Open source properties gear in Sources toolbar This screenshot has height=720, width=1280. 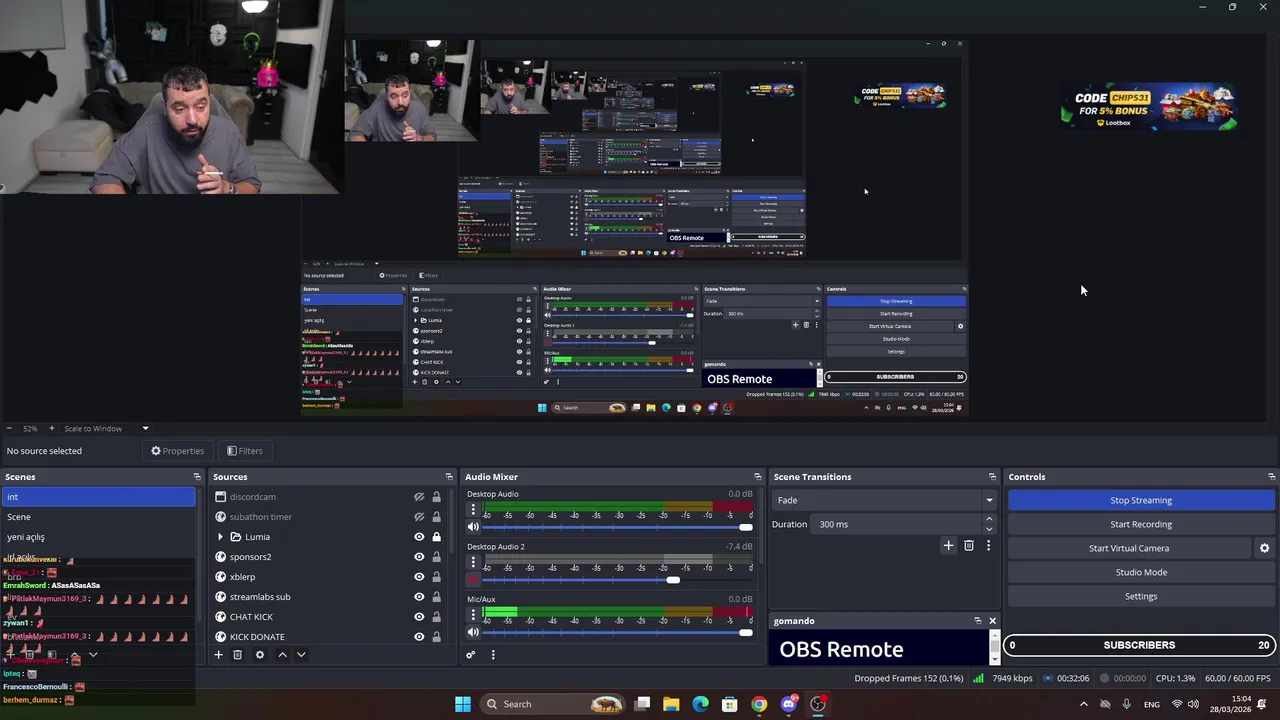[x=259, y=655]
